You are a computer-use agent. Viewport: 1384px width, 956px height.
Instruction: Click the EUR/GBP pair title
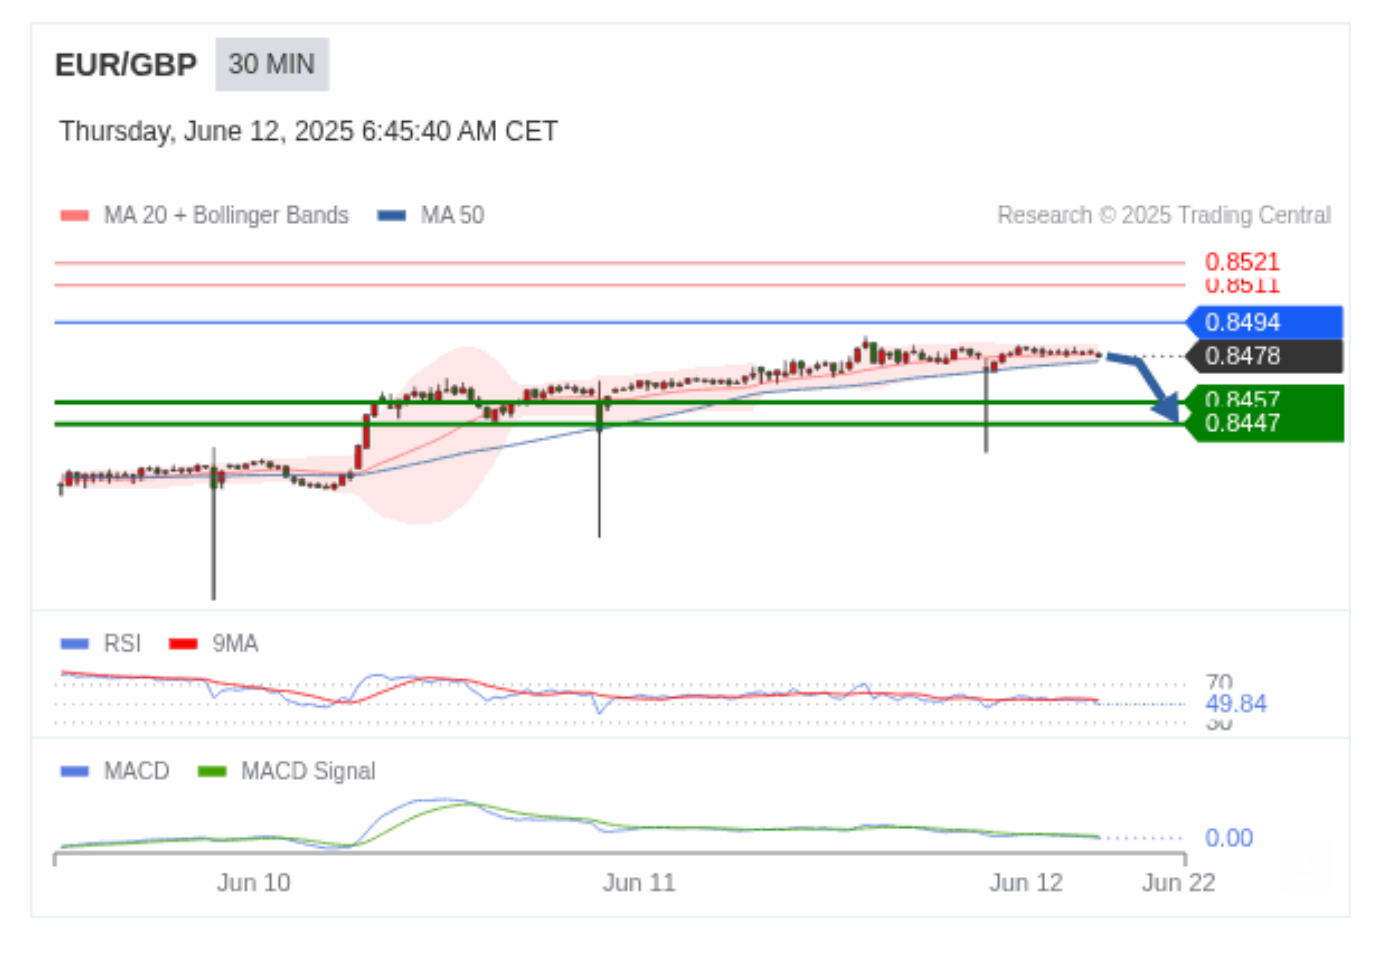coord(126,65)
